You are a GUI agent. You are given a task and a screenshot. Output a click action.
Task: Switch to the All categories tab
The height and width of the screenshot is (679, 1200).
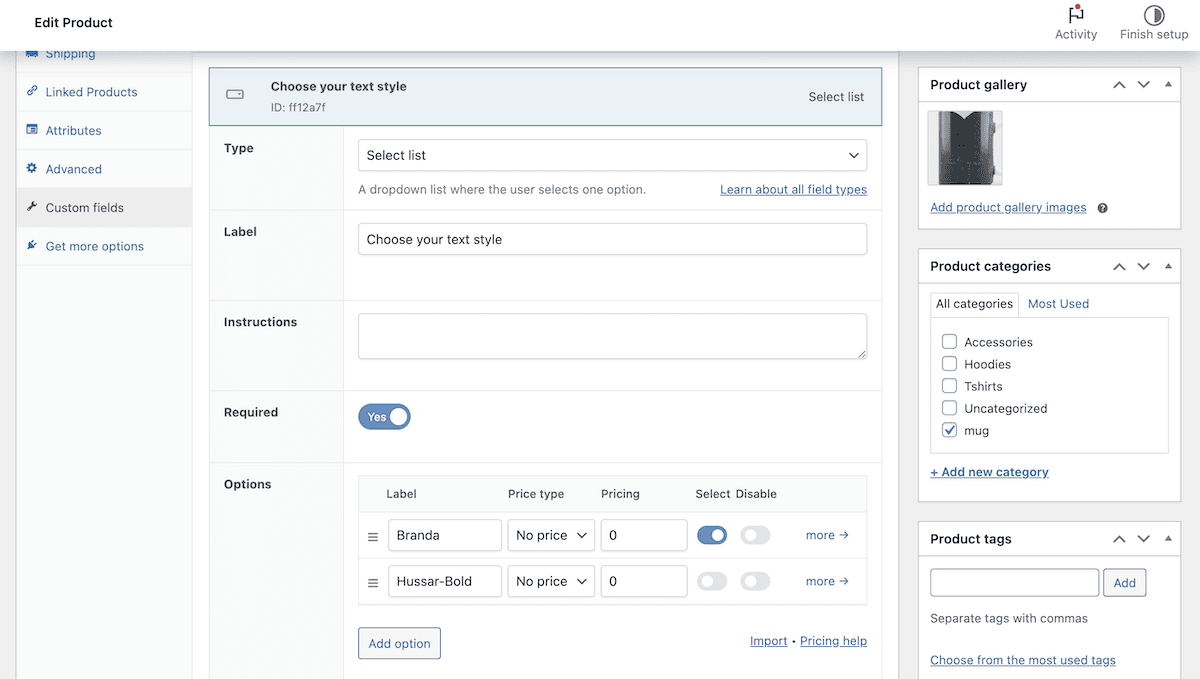(975, 304)
